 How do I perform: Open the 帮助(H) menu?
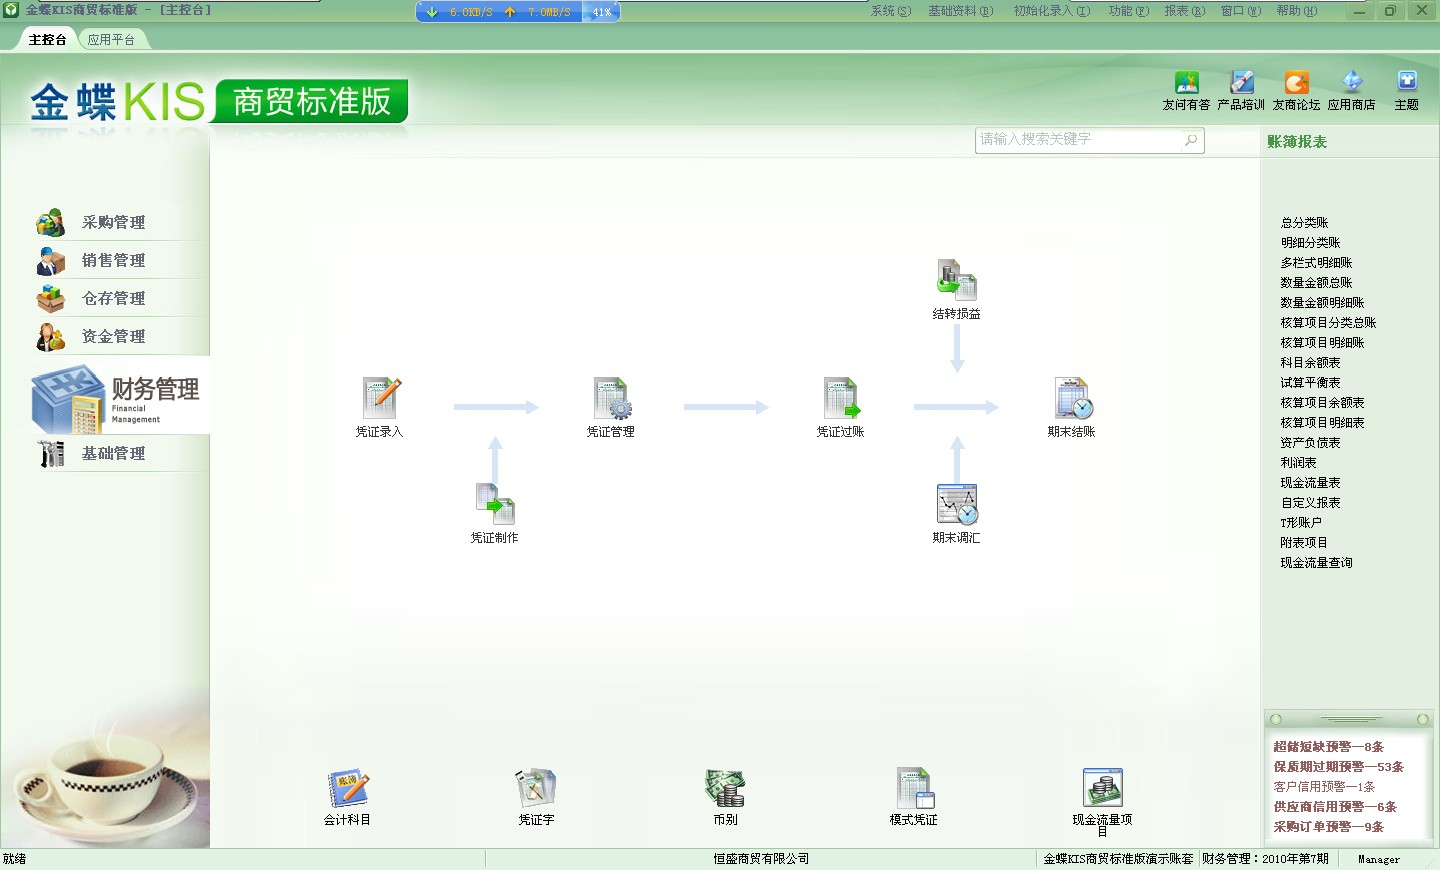1297,11
